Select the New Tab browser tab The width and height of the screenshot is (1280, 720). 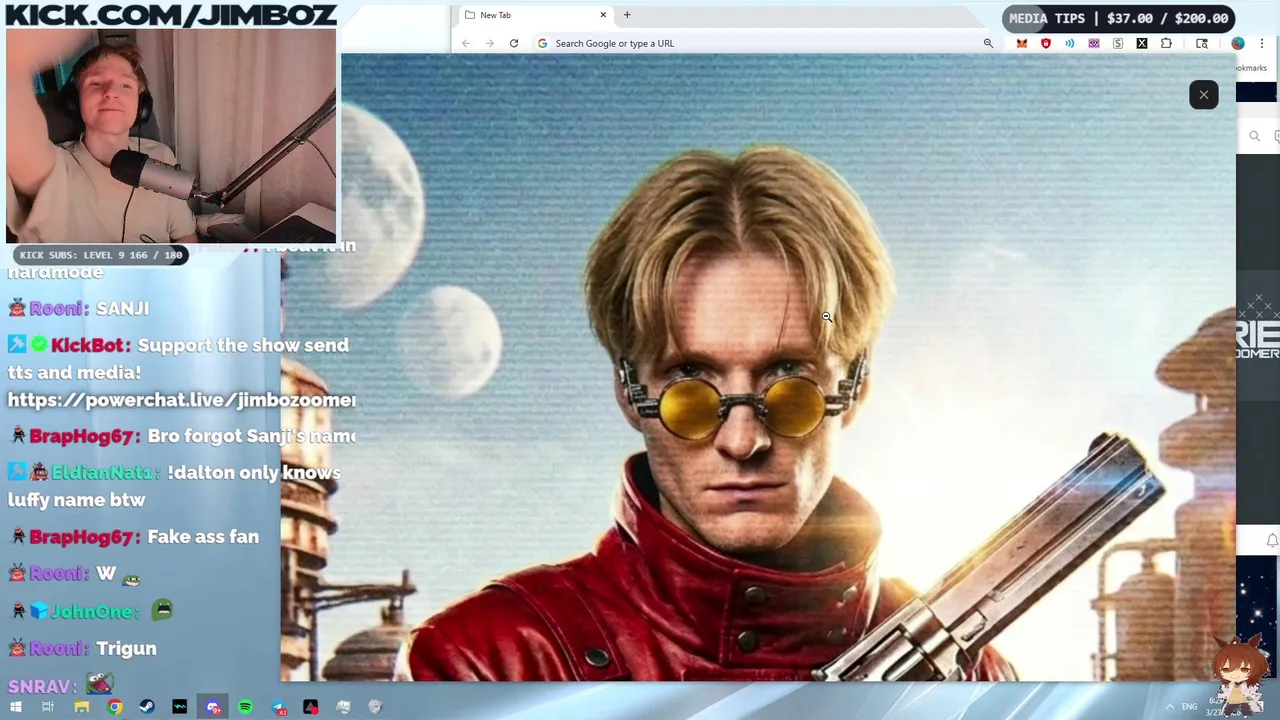click(x=535, y=15)
